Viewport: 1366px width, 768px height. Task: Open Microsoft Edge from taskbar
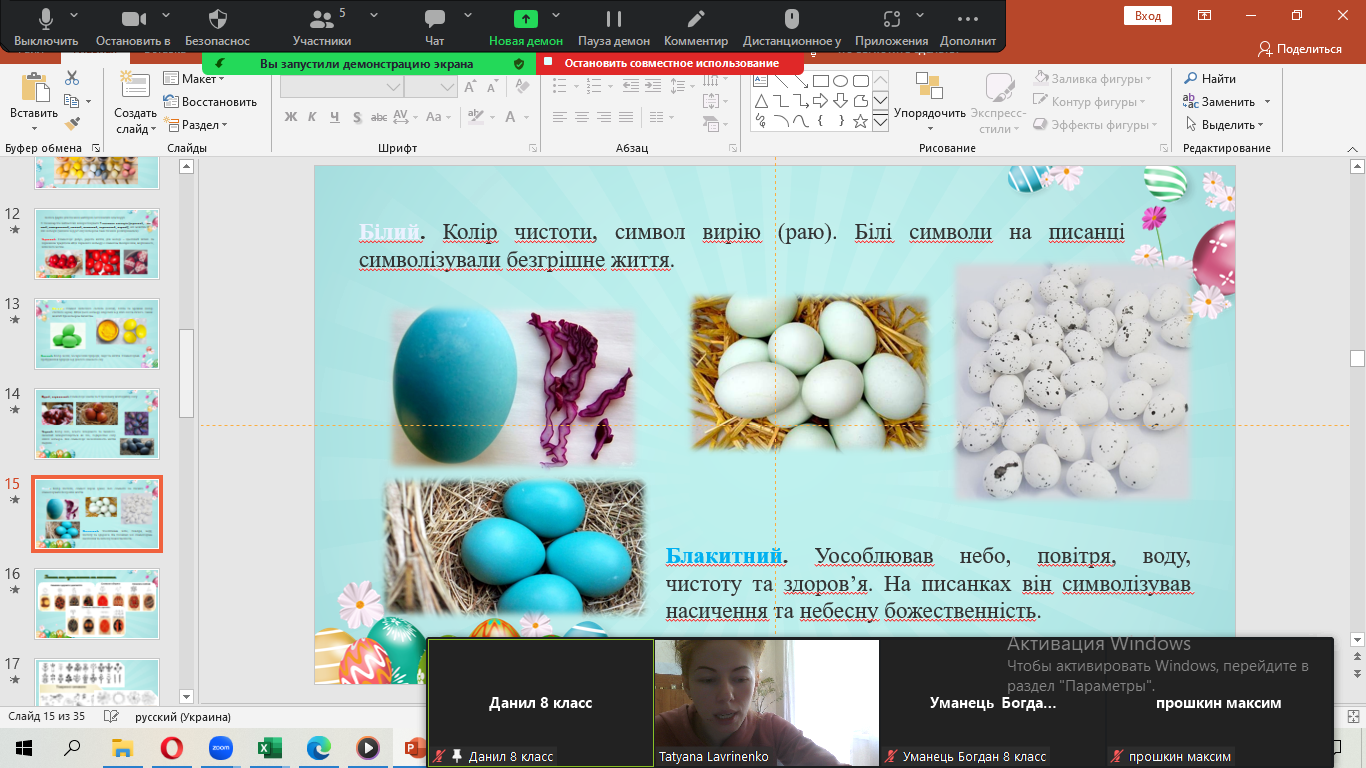pyautogui.click(x=319, y=747)
